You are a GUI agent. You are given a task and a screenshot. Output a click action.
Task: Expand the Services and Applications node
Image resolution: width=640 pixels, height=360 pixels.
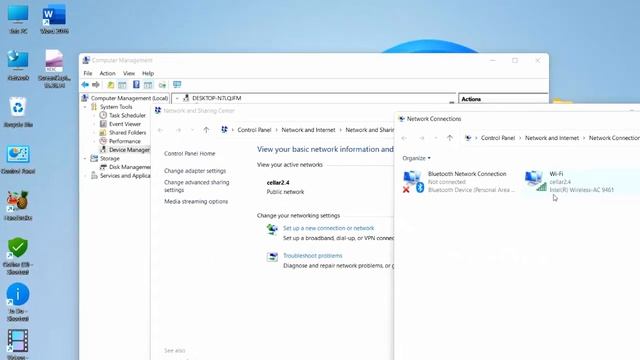(85, 176)
